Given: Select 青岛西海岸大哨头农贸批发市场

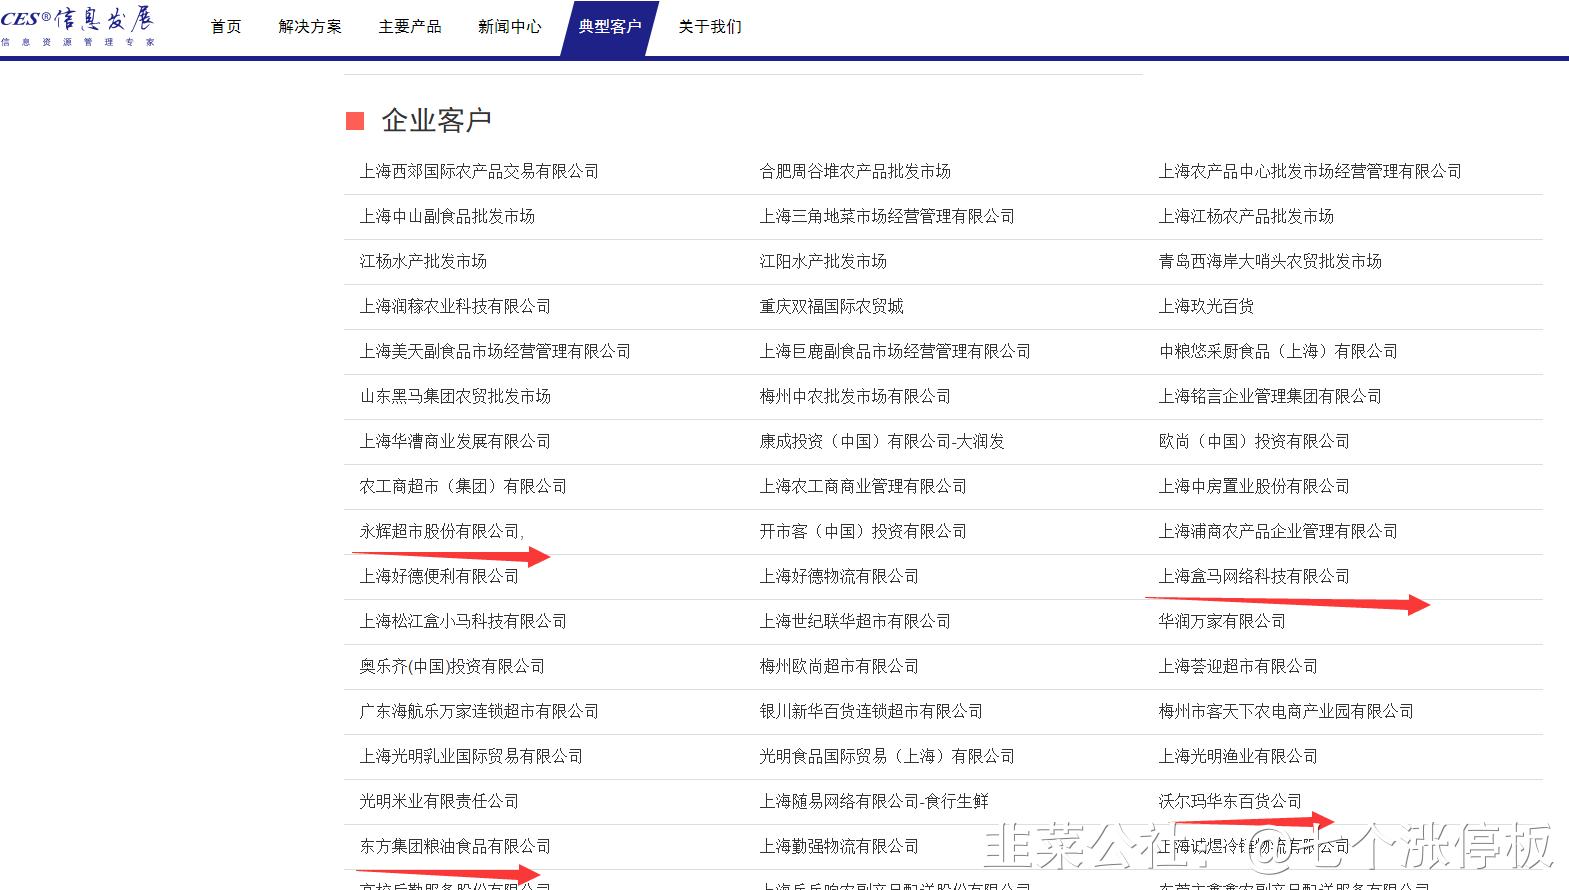Looking at the screenshot, I should tap(1270, 262).
